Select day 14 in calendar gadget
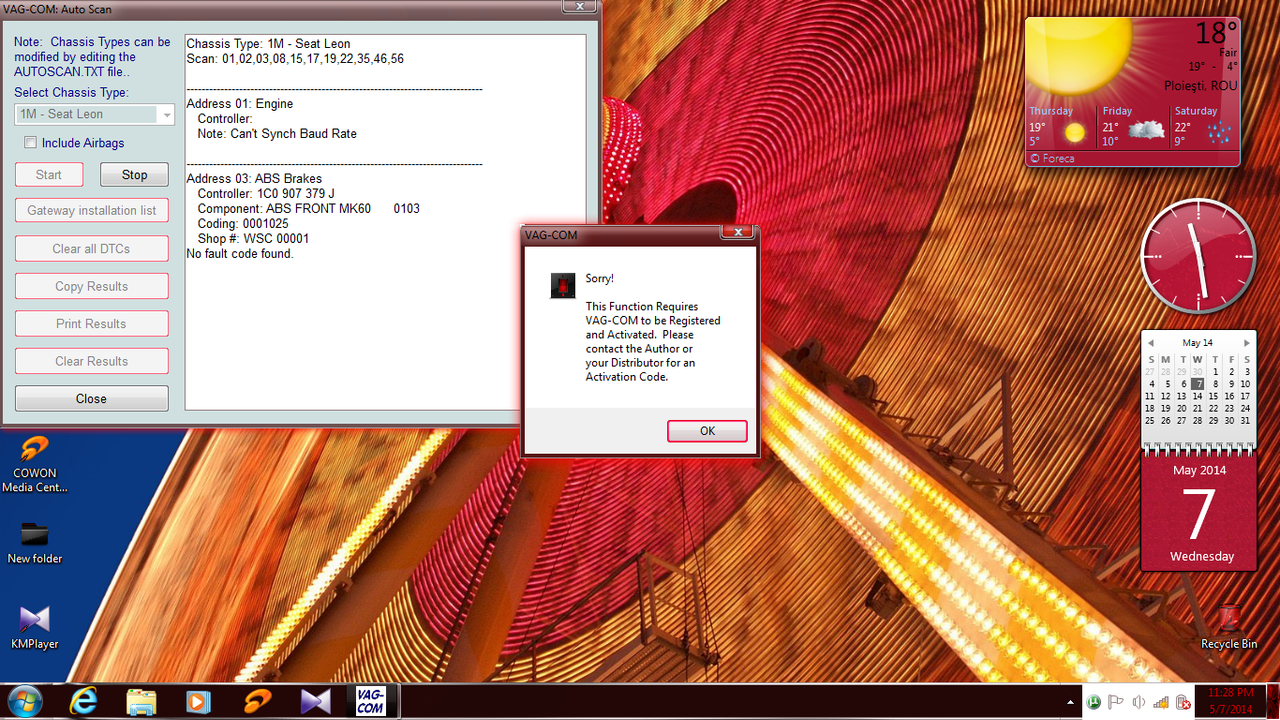 point(1198,396)
